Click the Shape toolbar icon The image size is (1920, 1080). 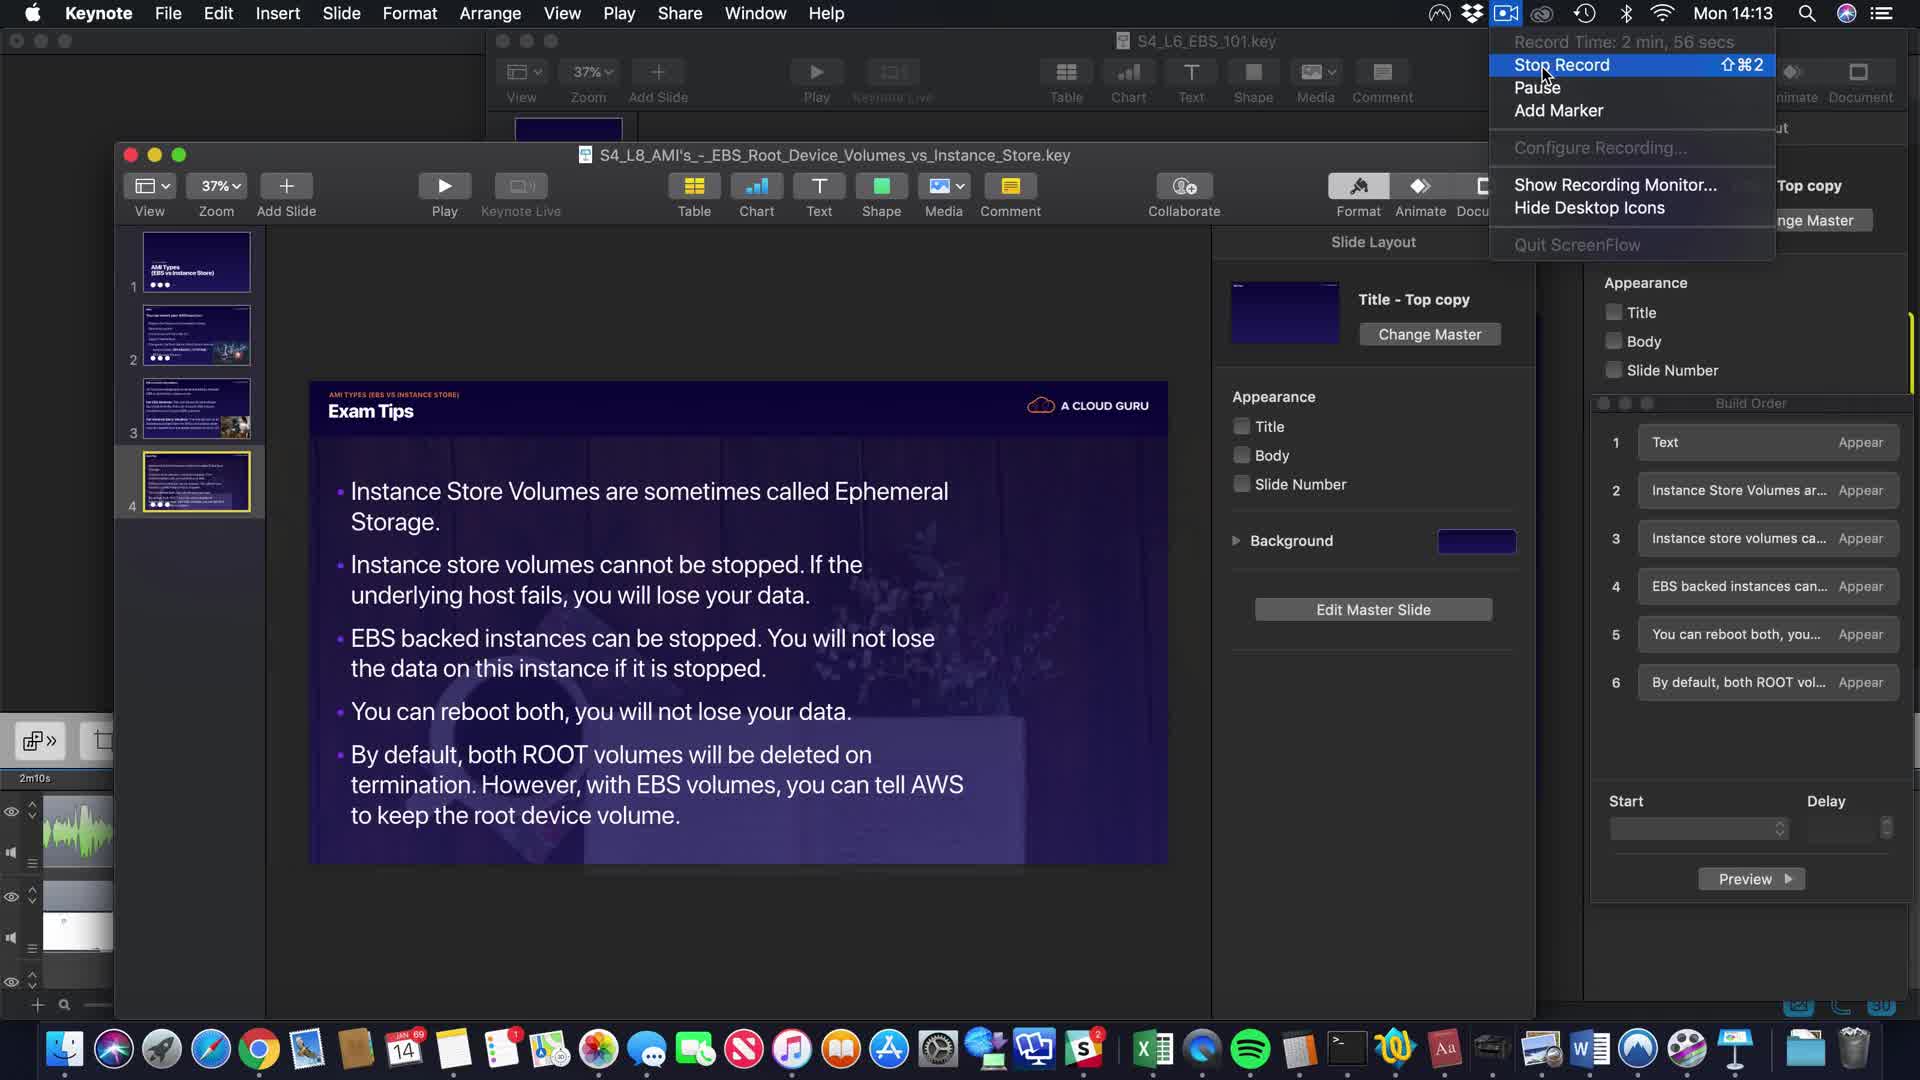(x=881, y=186)
